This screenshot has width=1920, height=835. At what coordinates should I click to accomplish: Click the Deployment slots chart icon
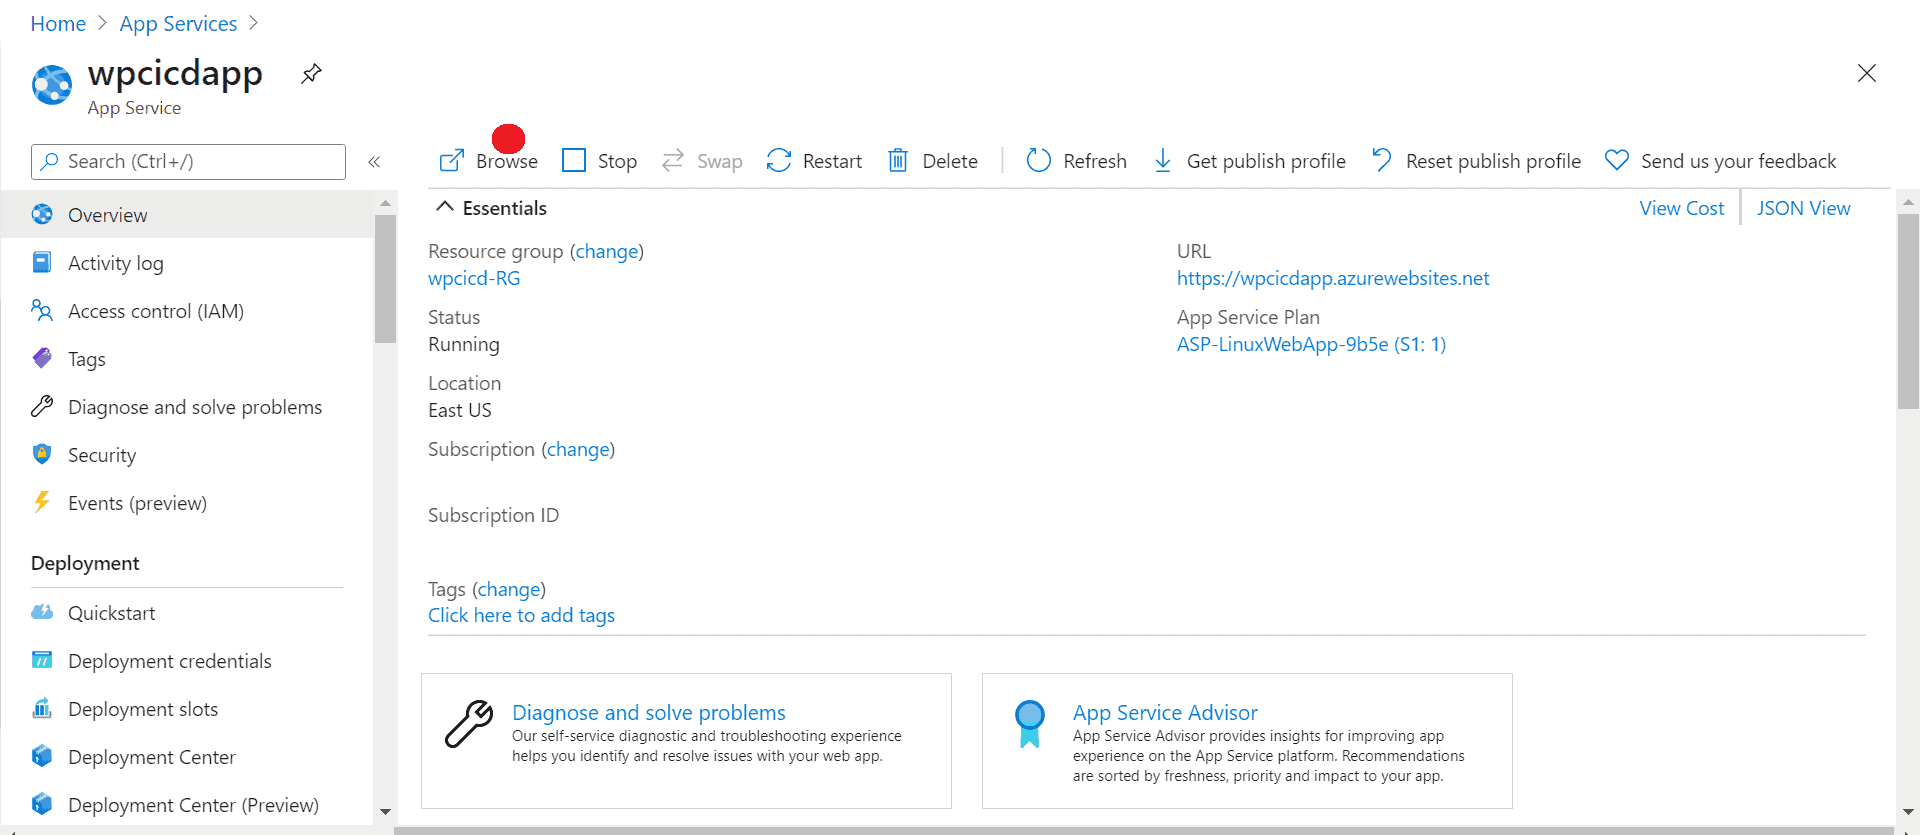point(42,708)
